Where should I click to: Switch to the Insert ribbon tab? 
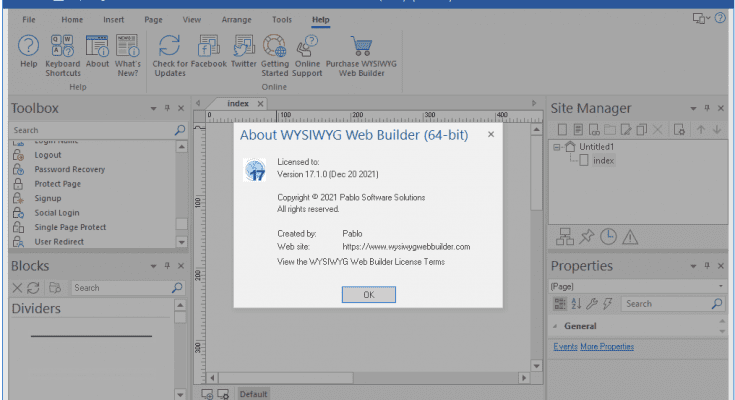[x=113, y=20]
